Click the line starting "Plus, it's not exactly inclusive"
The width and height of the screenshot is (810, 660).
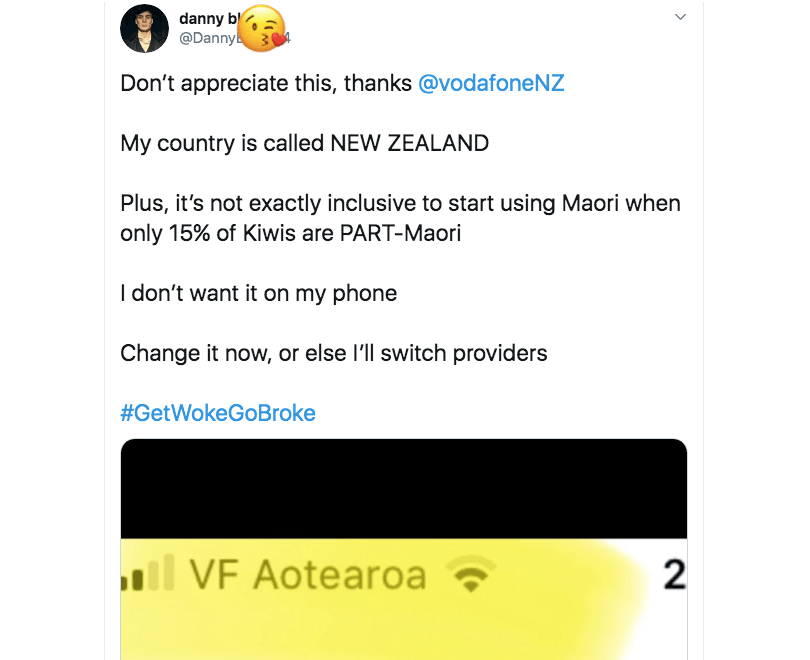coord(400,203)
